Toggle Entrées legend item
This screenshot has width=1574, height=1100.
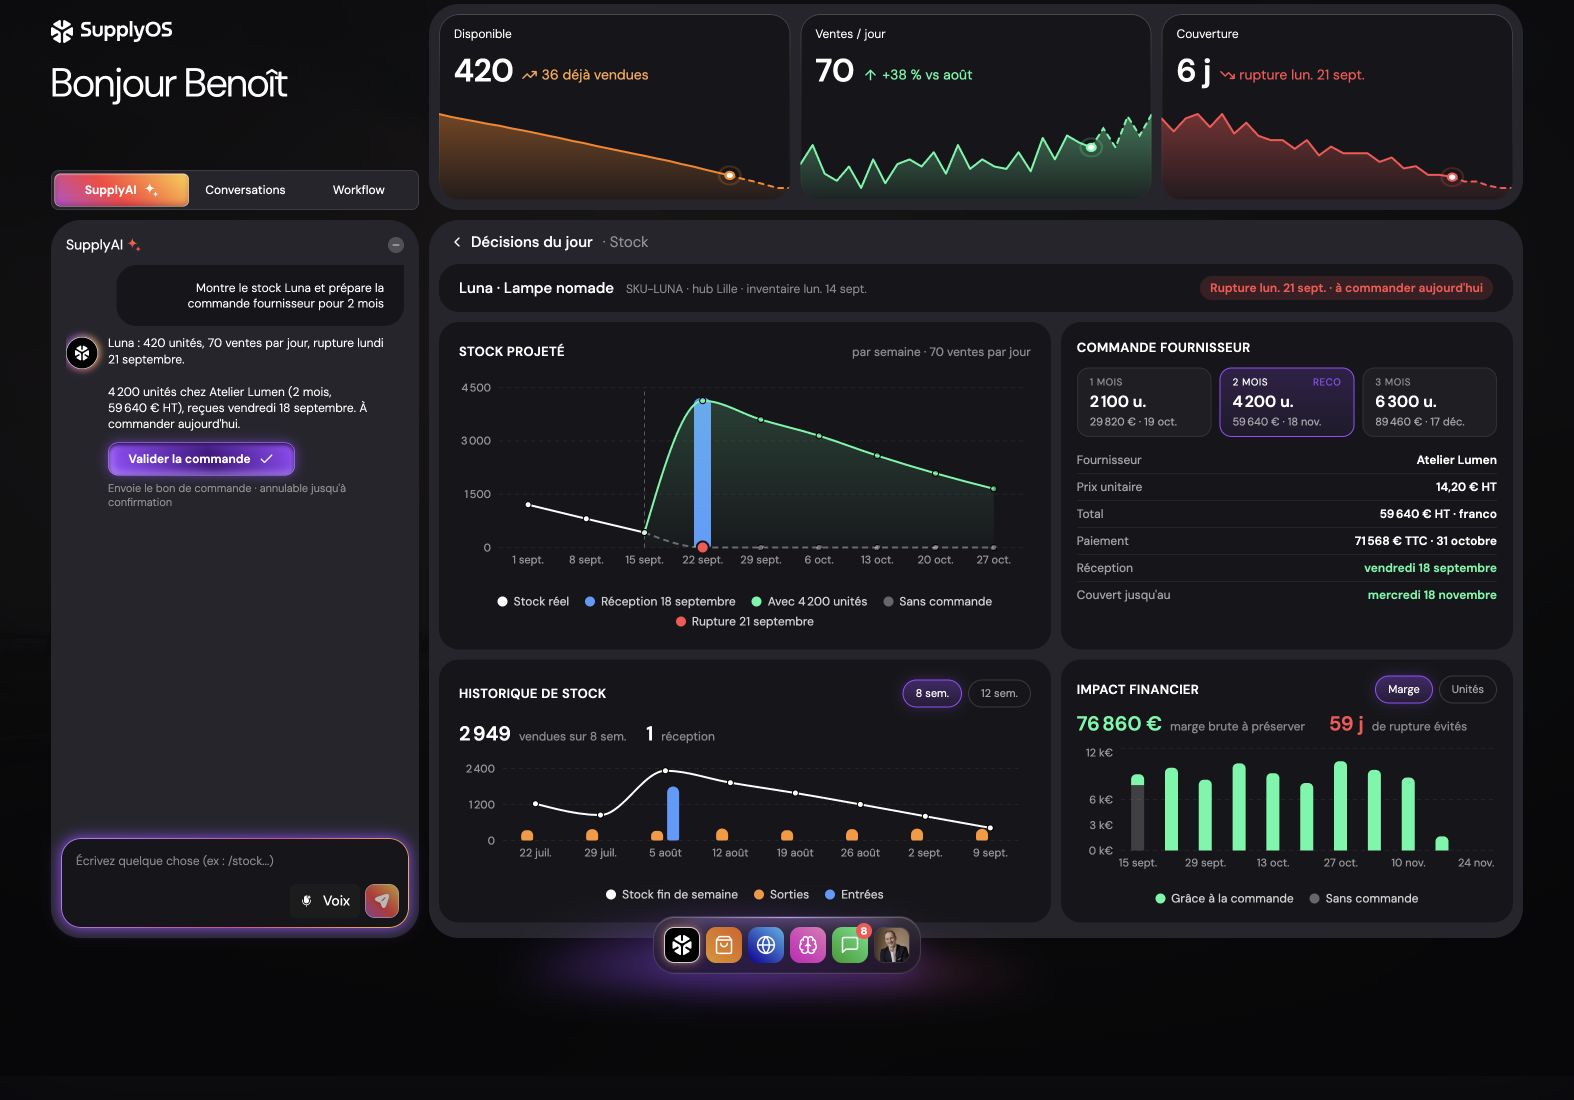pyautogui.click(x=854, y=894)
